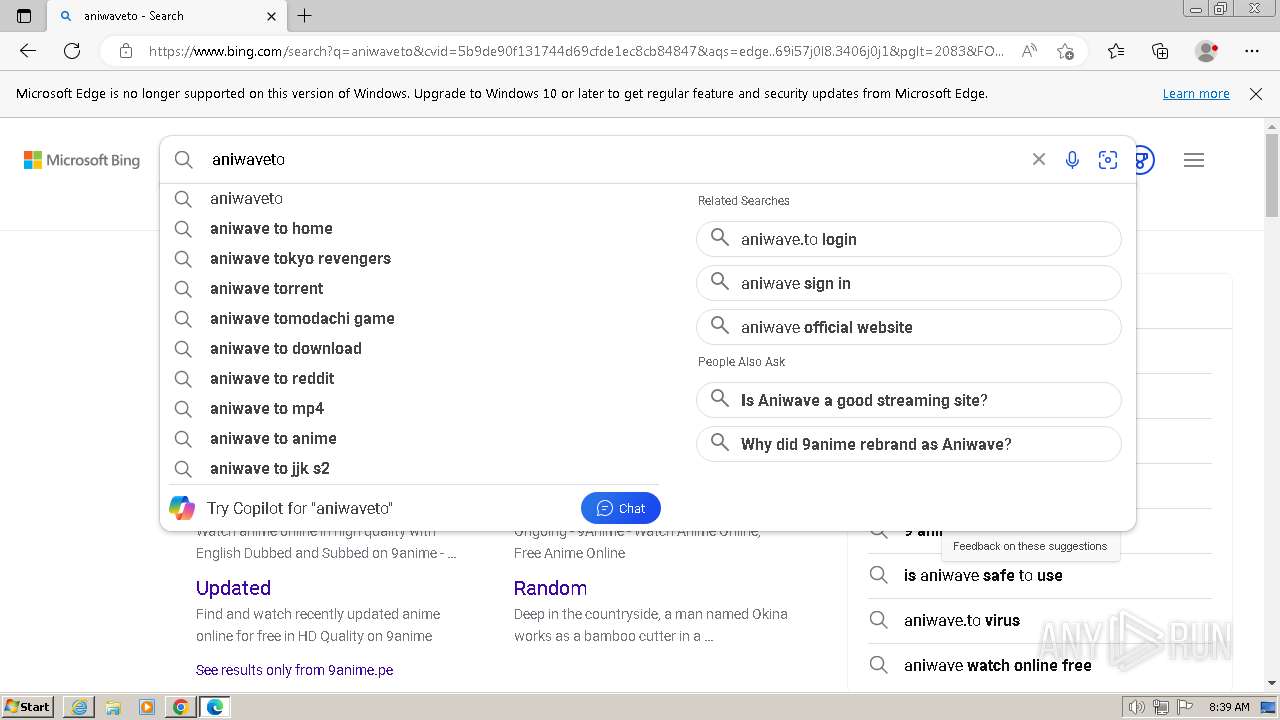Open Google Chrome from the taskbar
Screen dimensions: 1280x720
pos(181,707)
